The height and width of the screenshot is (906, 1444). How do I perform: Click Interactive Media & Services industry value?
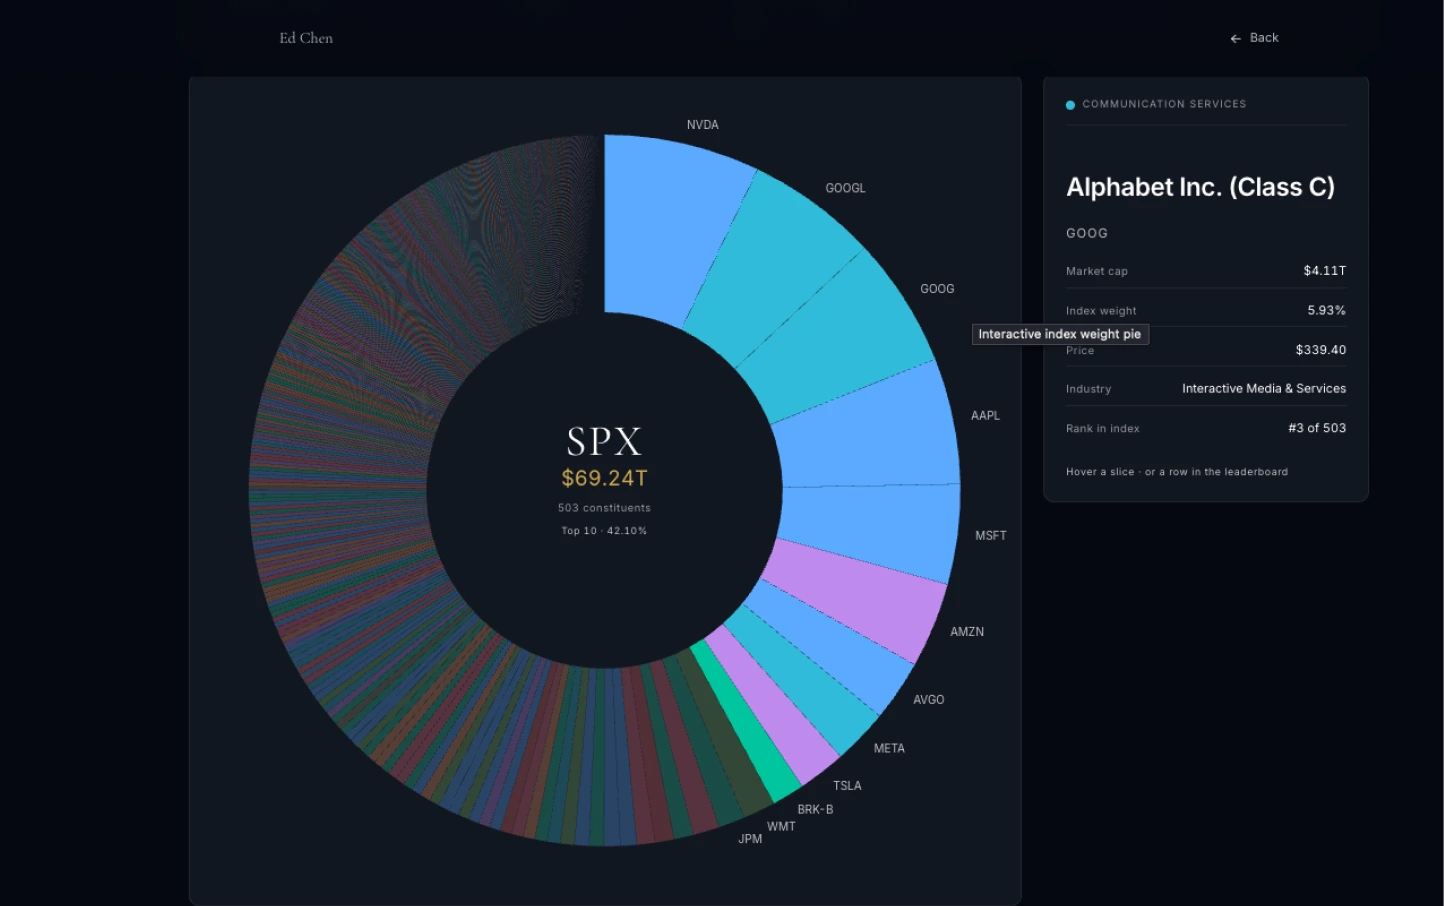click(1264, 389)
